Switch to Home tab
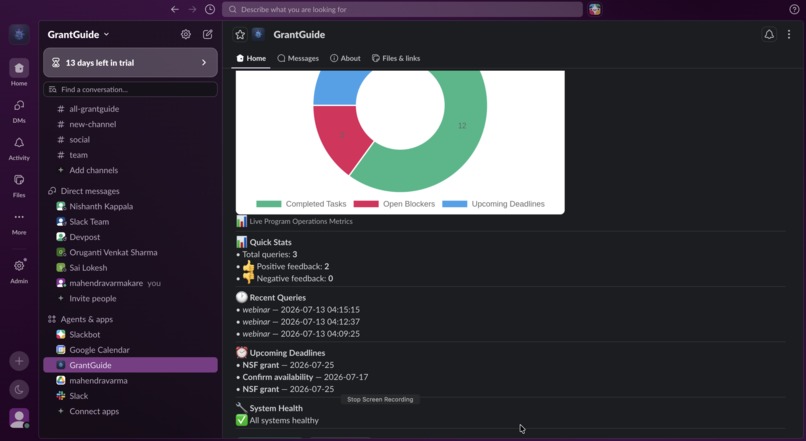 coord(251,58)
